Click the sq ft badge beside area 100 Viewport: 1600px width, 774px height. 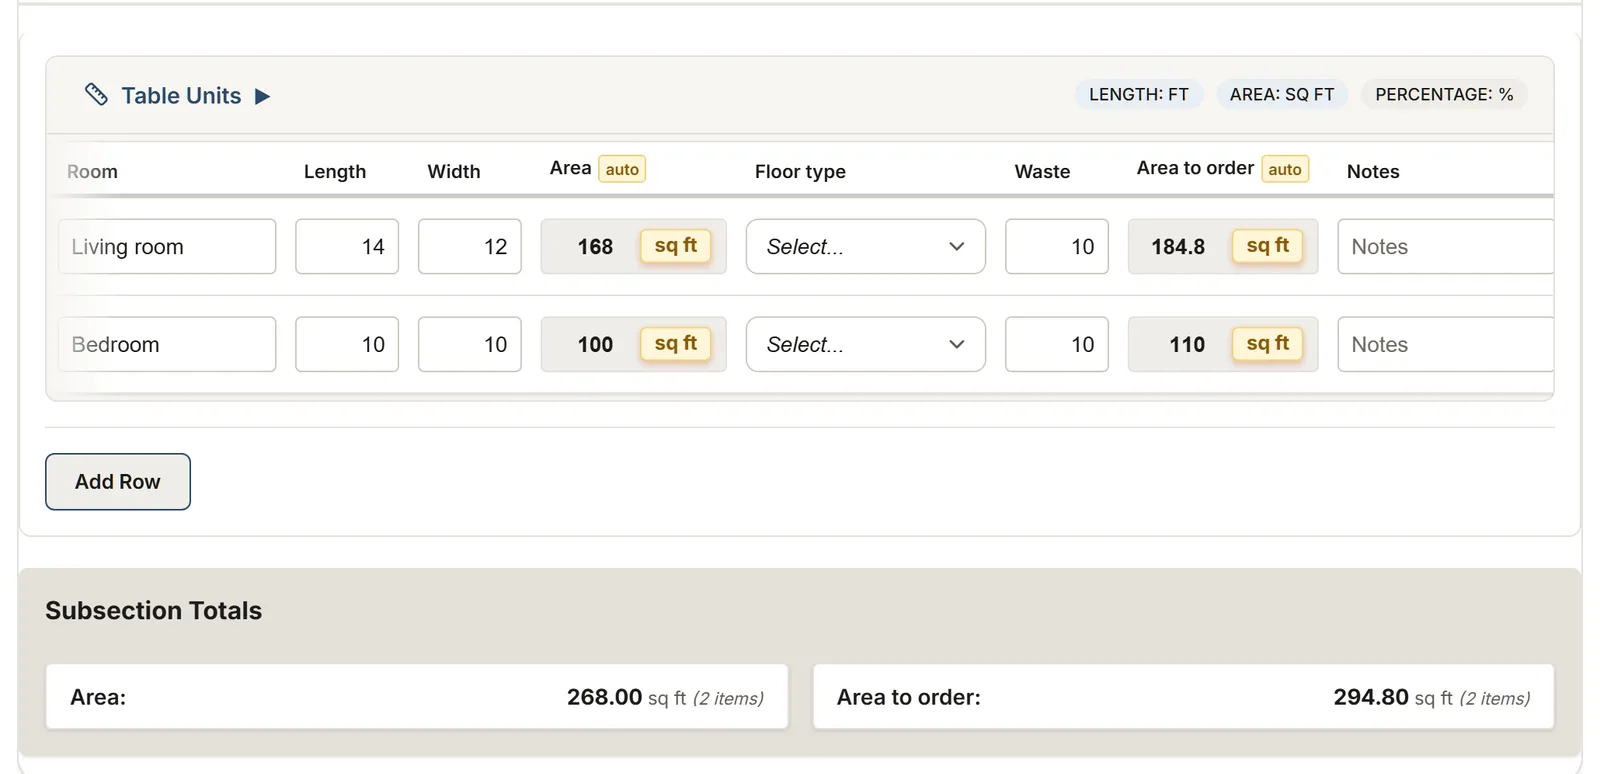pyautogui.click(x=676, y=344)
